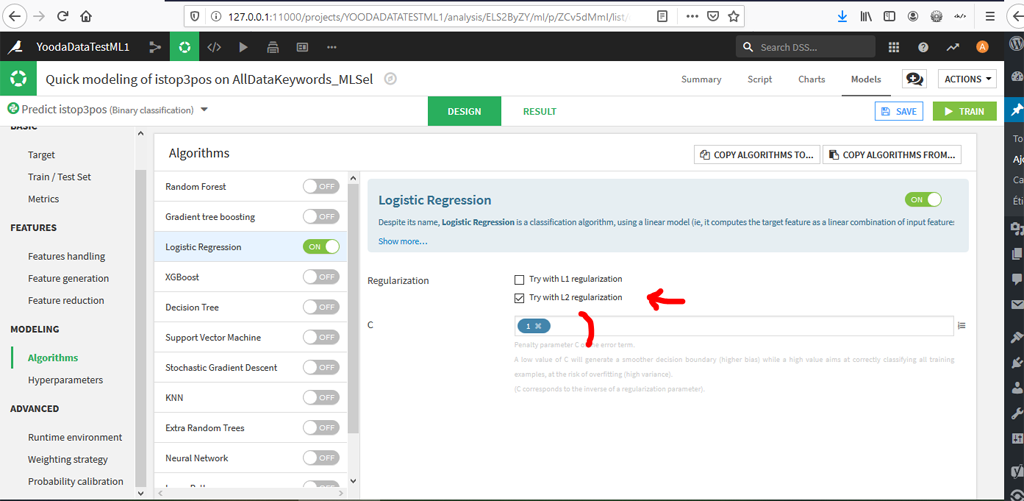
Task: Select the RESULT tab
Action: (539, 111)
